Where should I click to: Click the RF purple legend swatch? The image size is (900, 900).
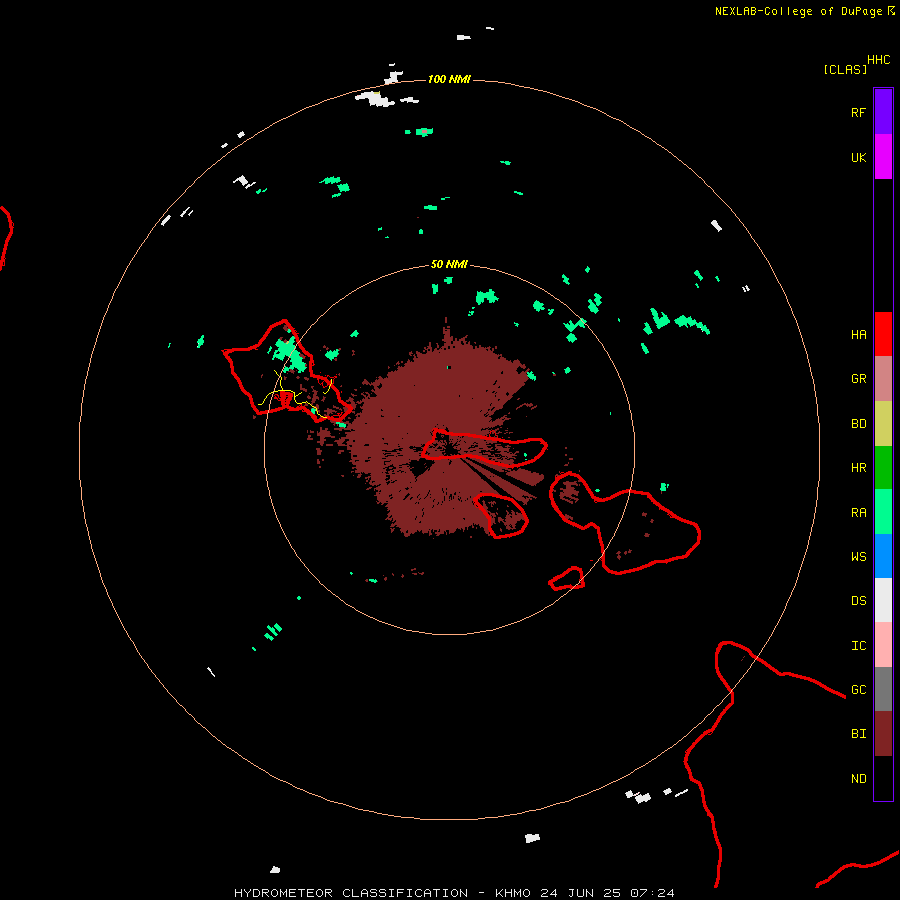pos(883,112)
